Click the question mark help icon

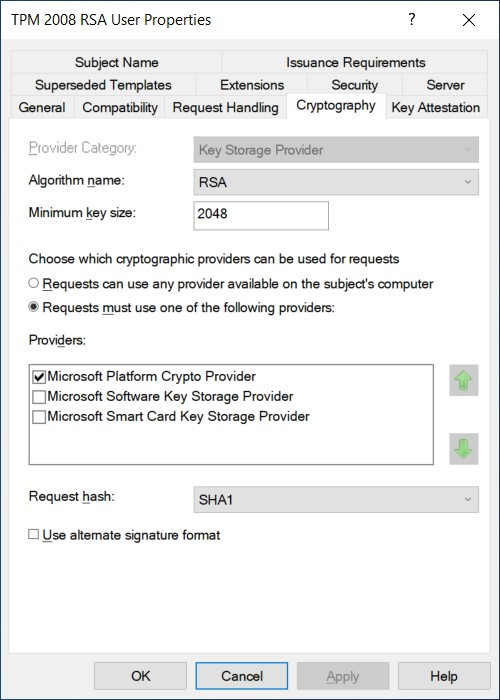[x=412, y=20]
